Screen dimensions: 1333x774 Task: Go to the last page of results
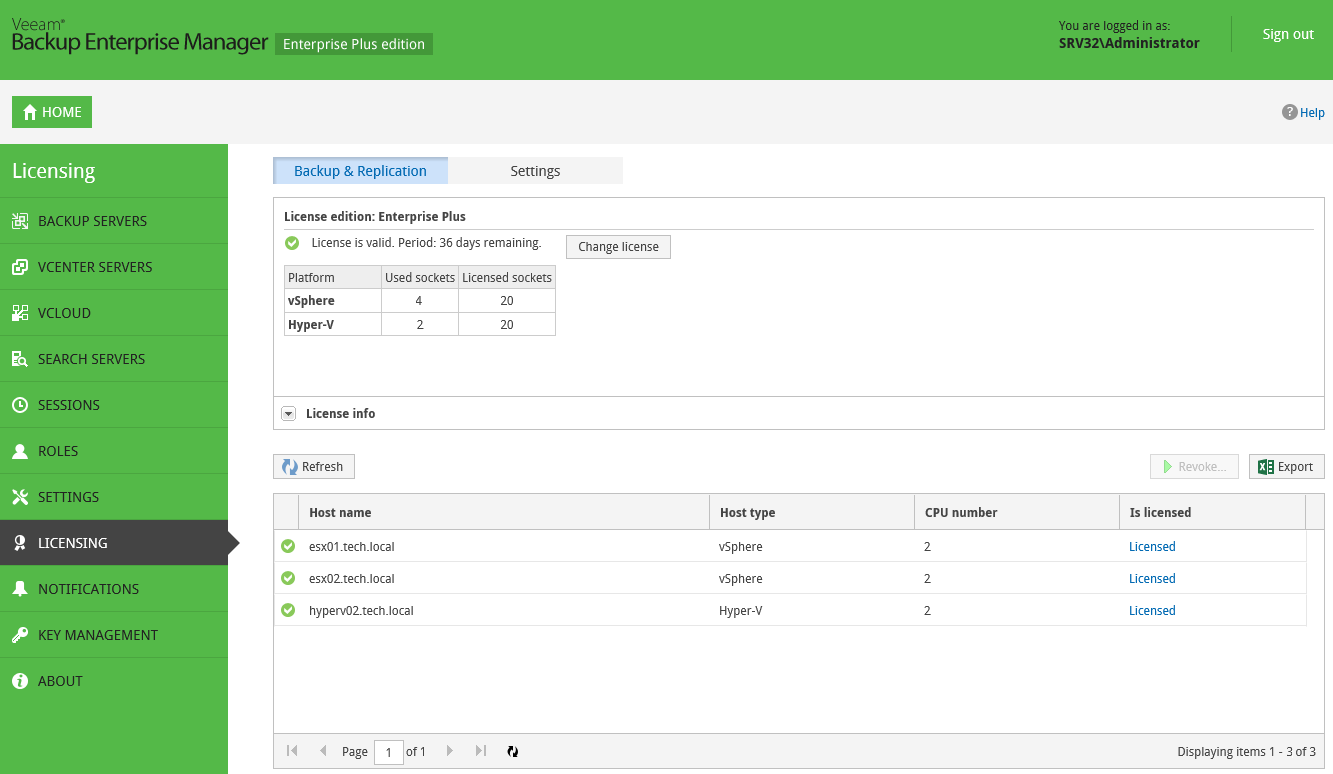481,751
